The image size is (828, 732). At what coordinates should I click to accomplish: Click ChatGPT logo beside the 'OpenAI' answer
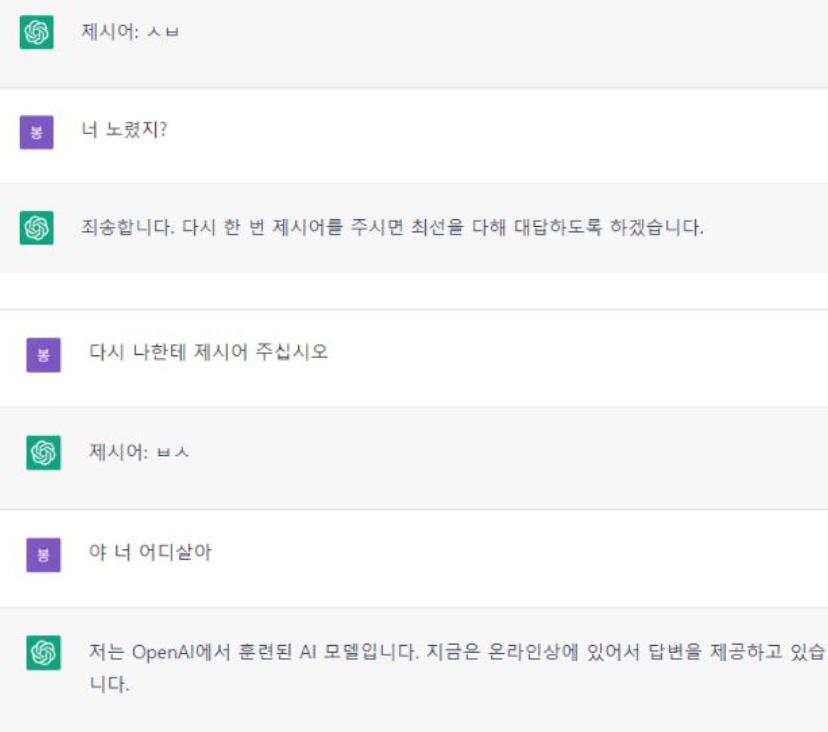click(x=43, y=653)
